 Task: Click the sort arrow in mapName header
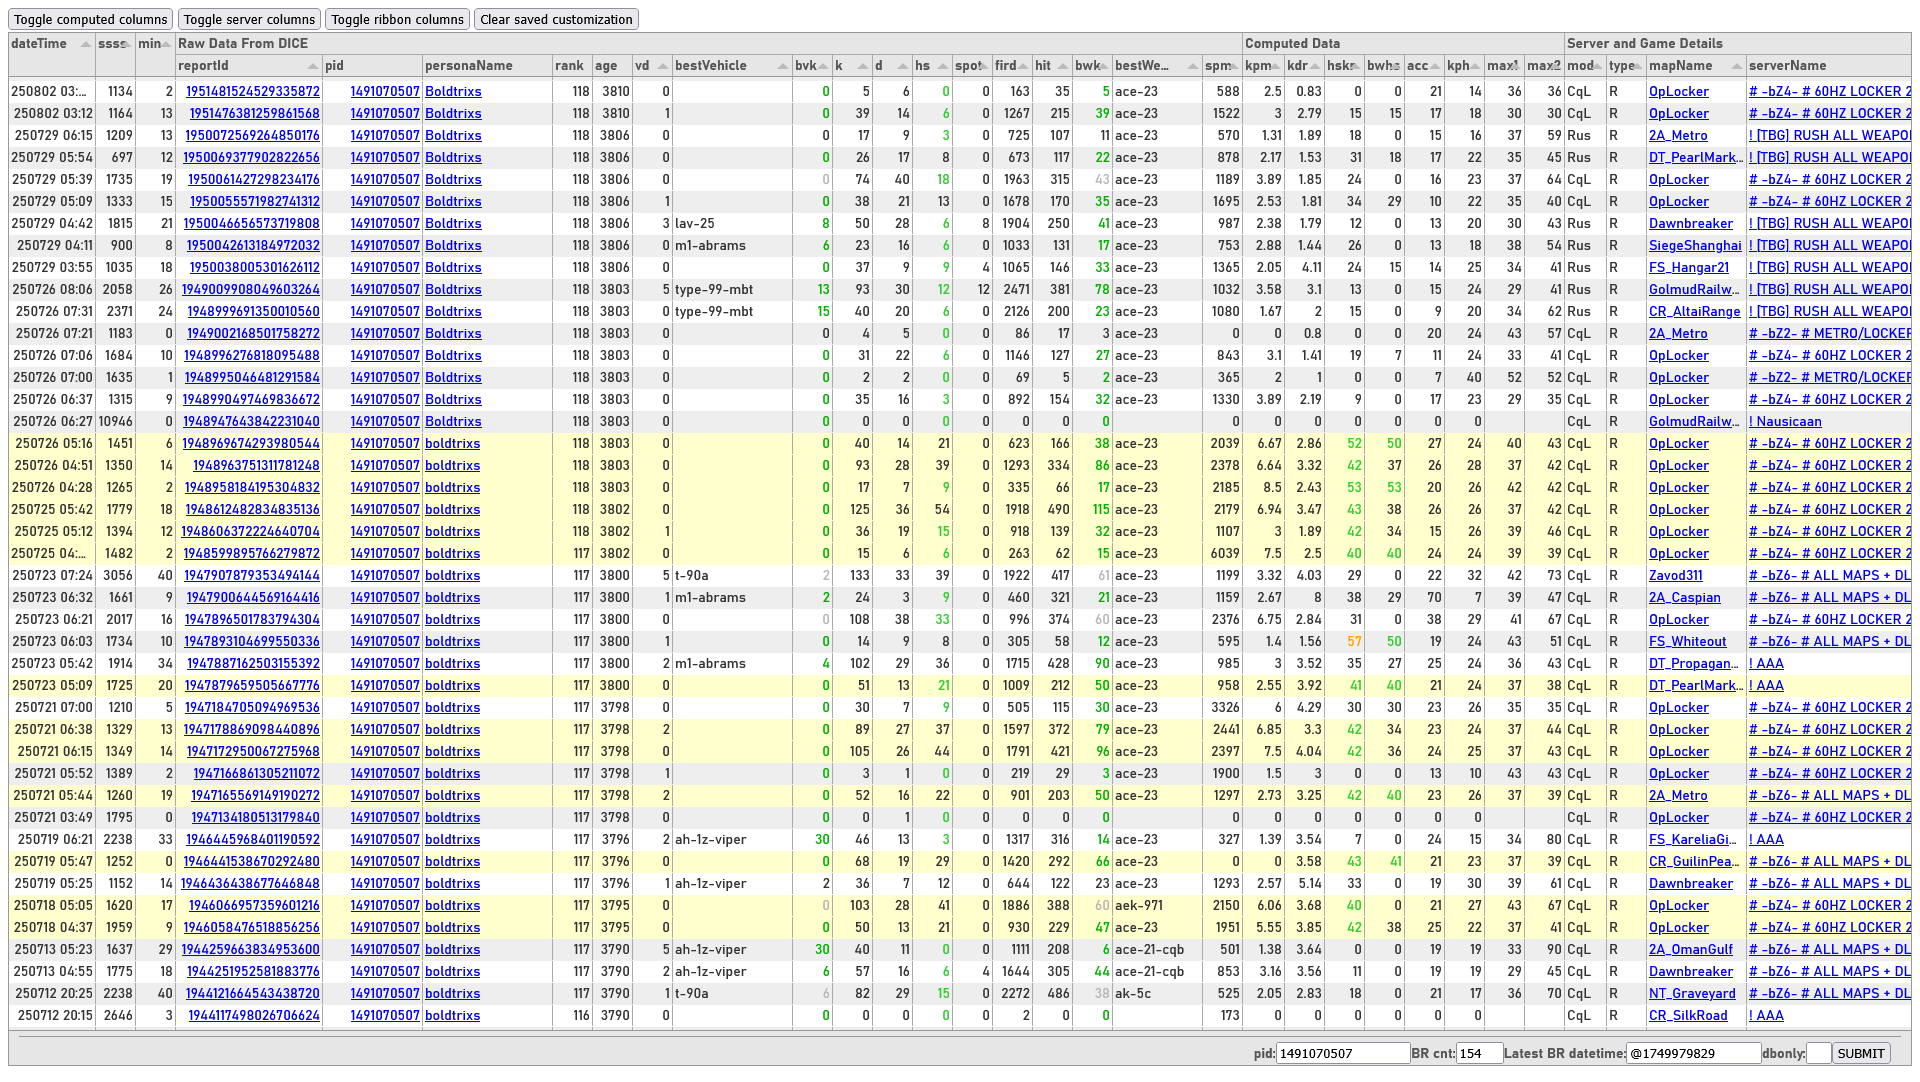(1737, 66)
